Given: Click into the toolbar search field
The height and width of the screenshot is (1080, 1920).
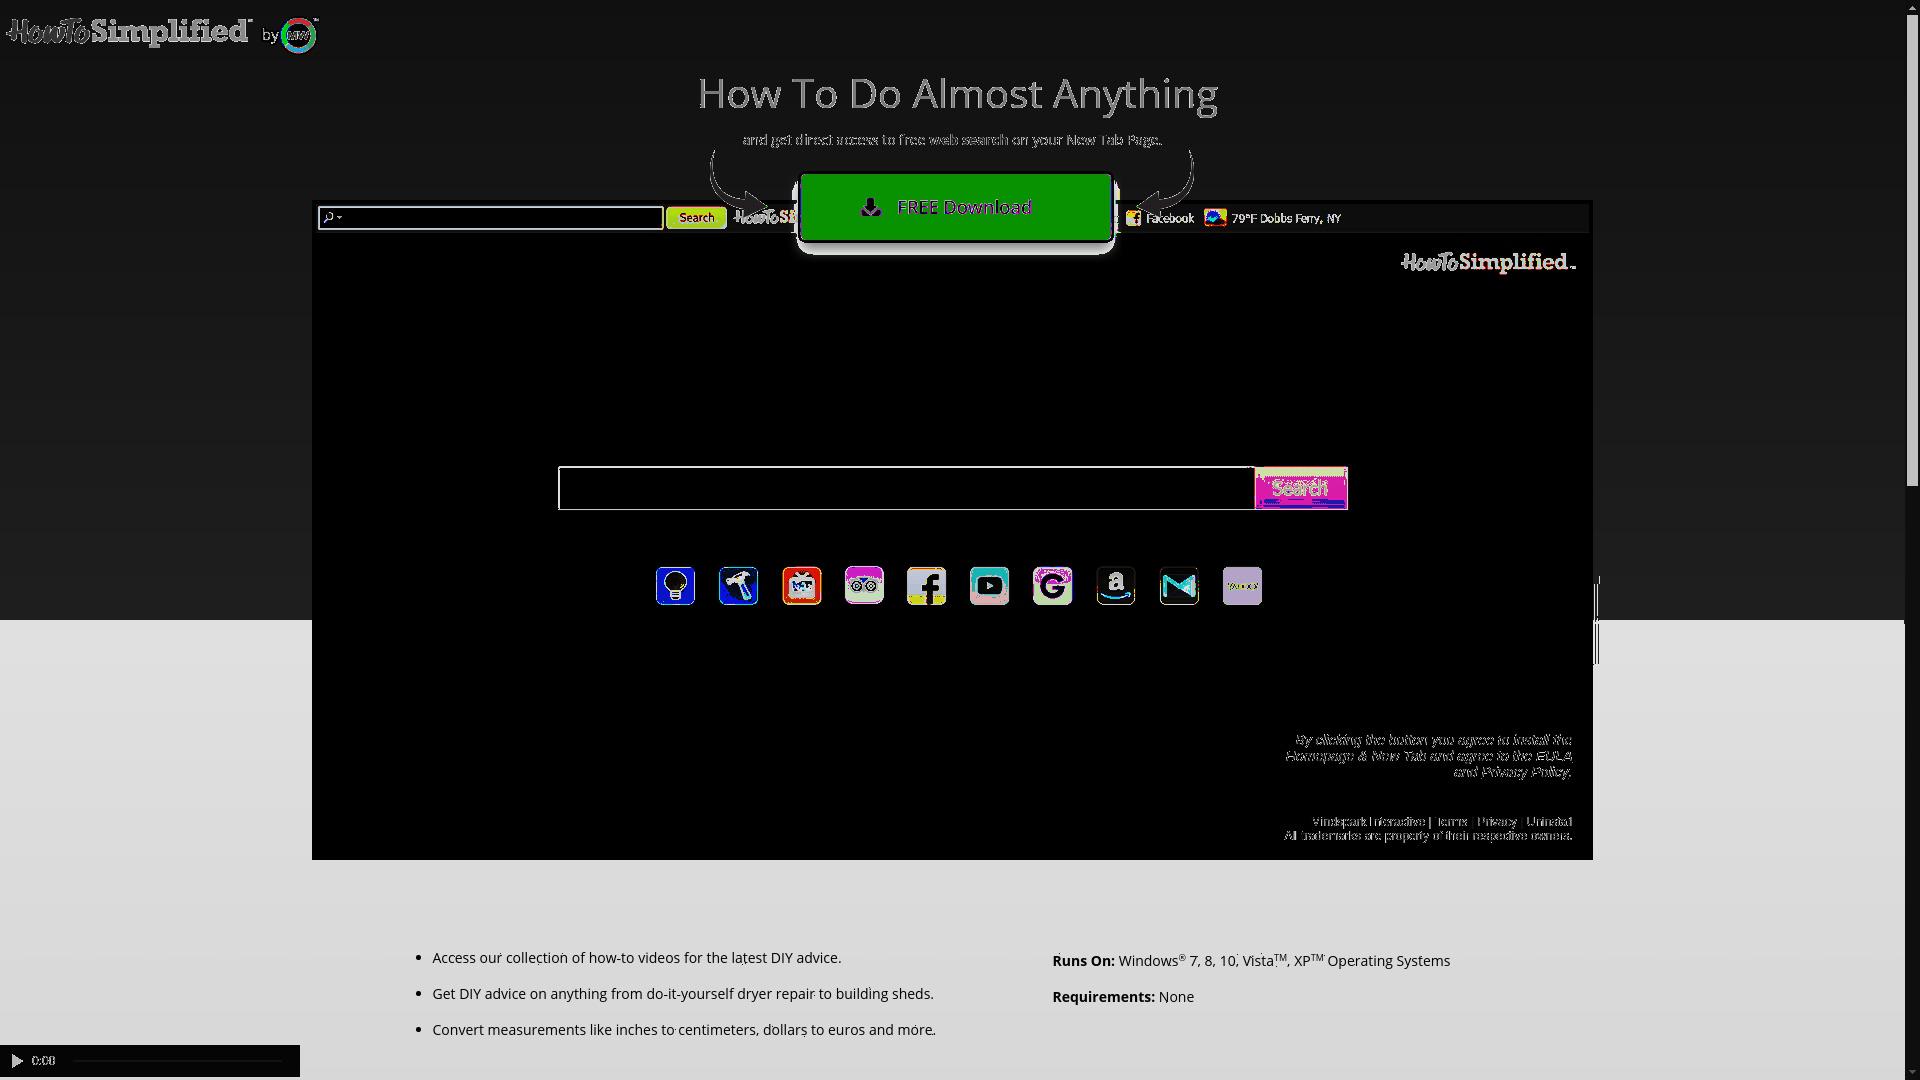Looking at the screenshot, I should click(x=490, y=218).
